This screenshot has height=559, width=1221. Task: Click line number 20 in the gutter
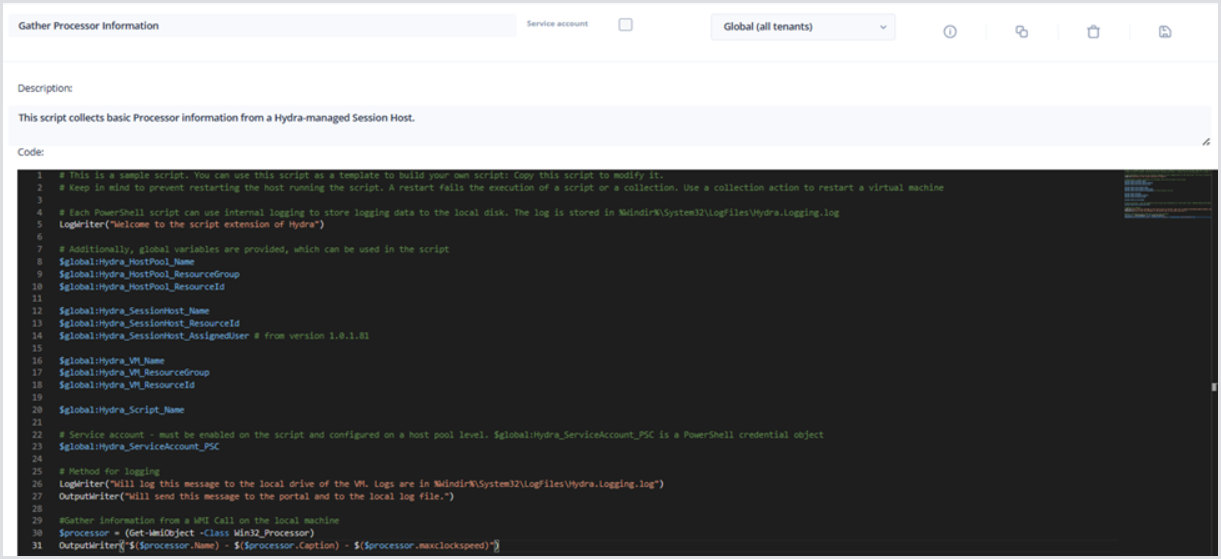pyautogui.click(x=38, y=410)
